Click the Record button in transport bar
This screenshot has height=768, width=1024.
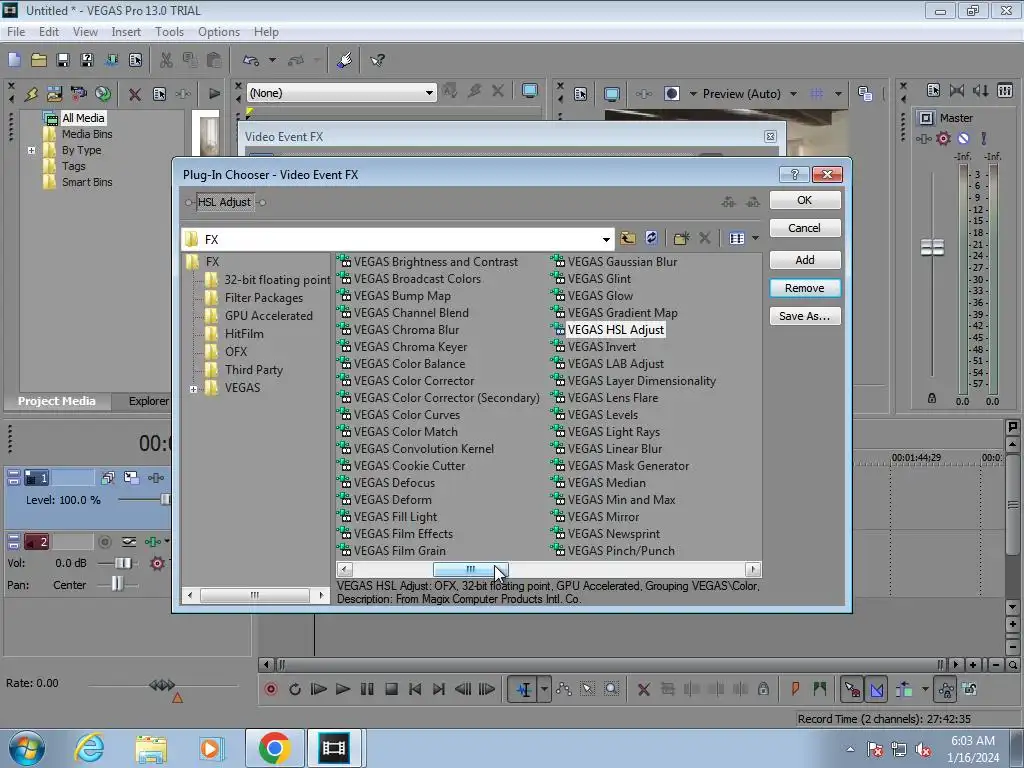(x=271, y=689)
